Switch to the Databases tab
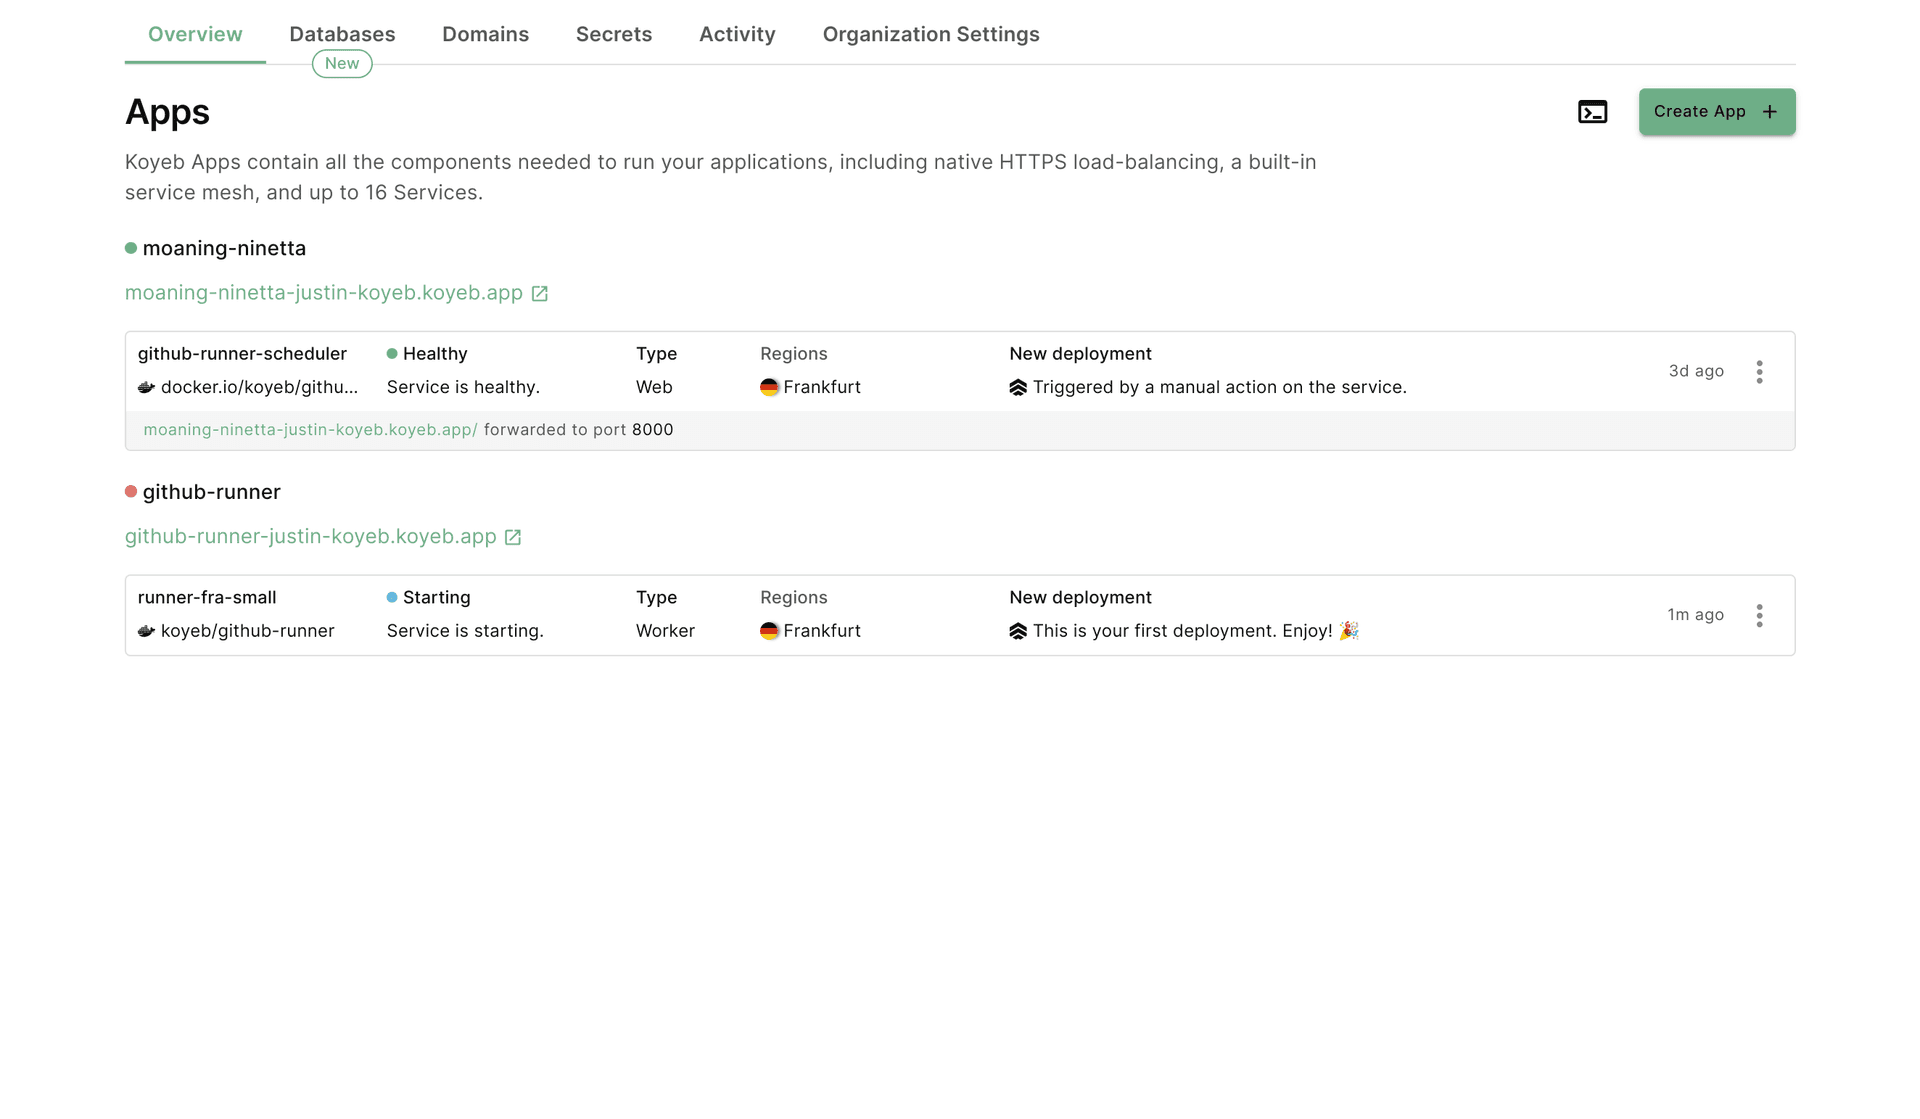This screenshot has height=1119, width=1920. (x=342, y=33)
